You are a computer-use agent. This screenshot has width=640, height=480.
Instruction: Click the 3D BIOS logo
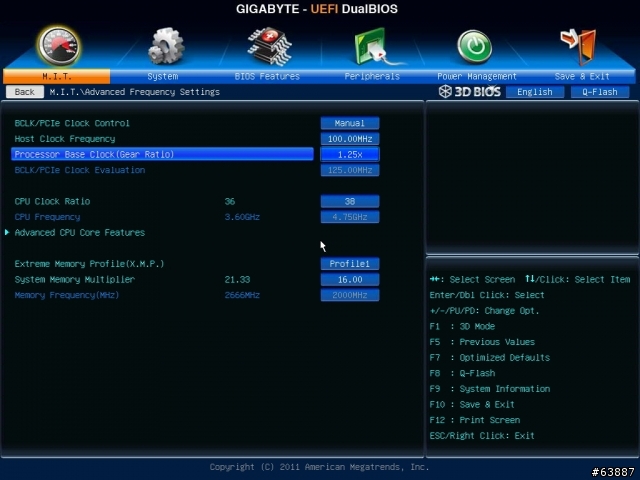tap(469, 91)
